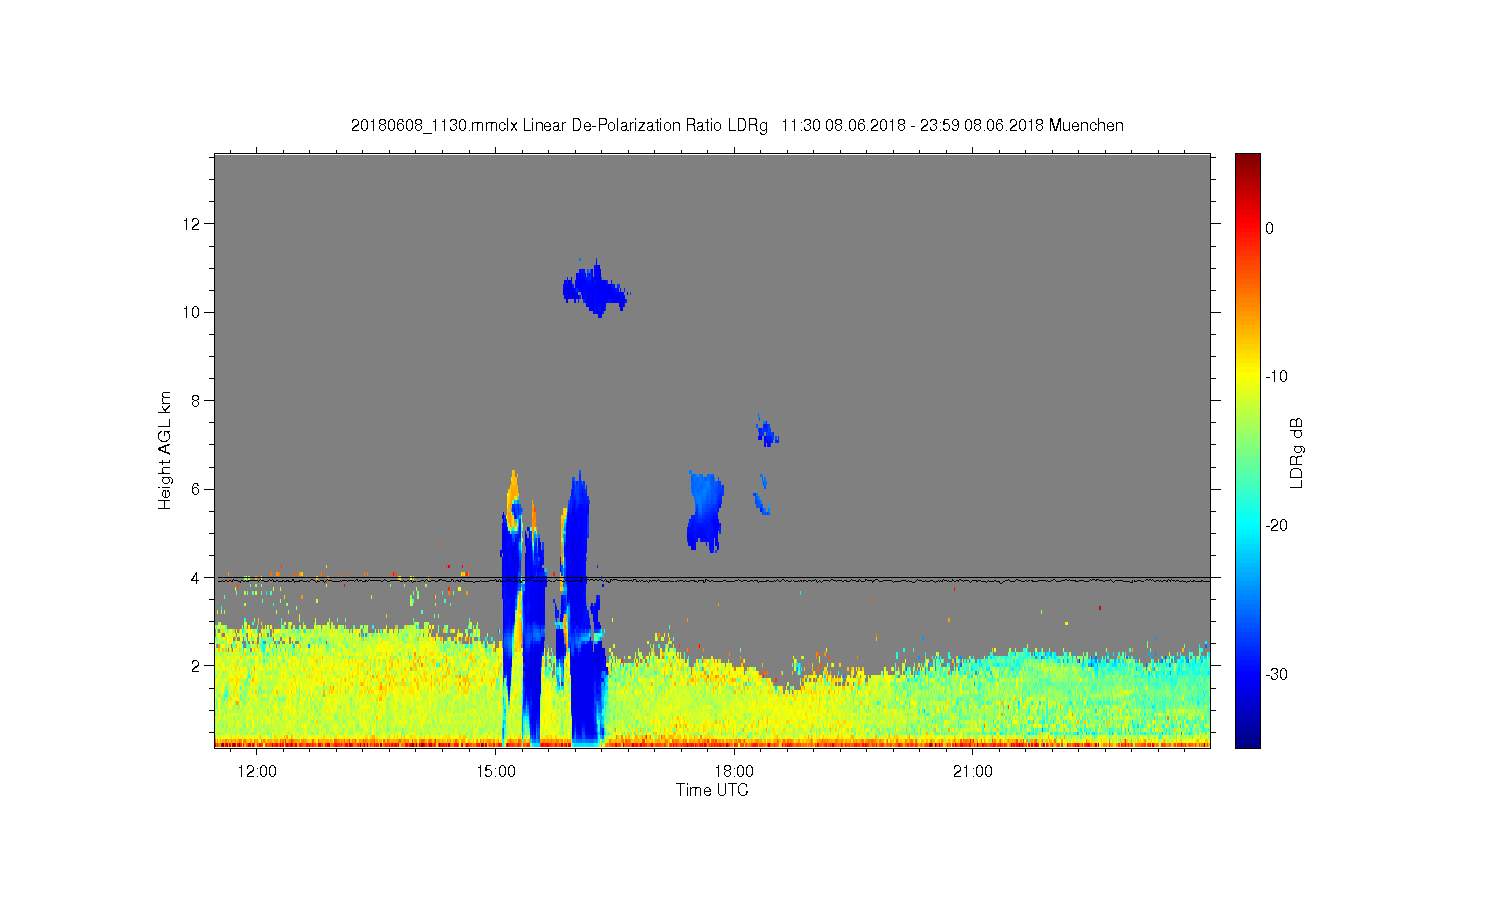The width and height of the screenshot is (1500, 900).
Task: Click the 'LDRg dB' colorbar label
Action: coord(1297,452)
